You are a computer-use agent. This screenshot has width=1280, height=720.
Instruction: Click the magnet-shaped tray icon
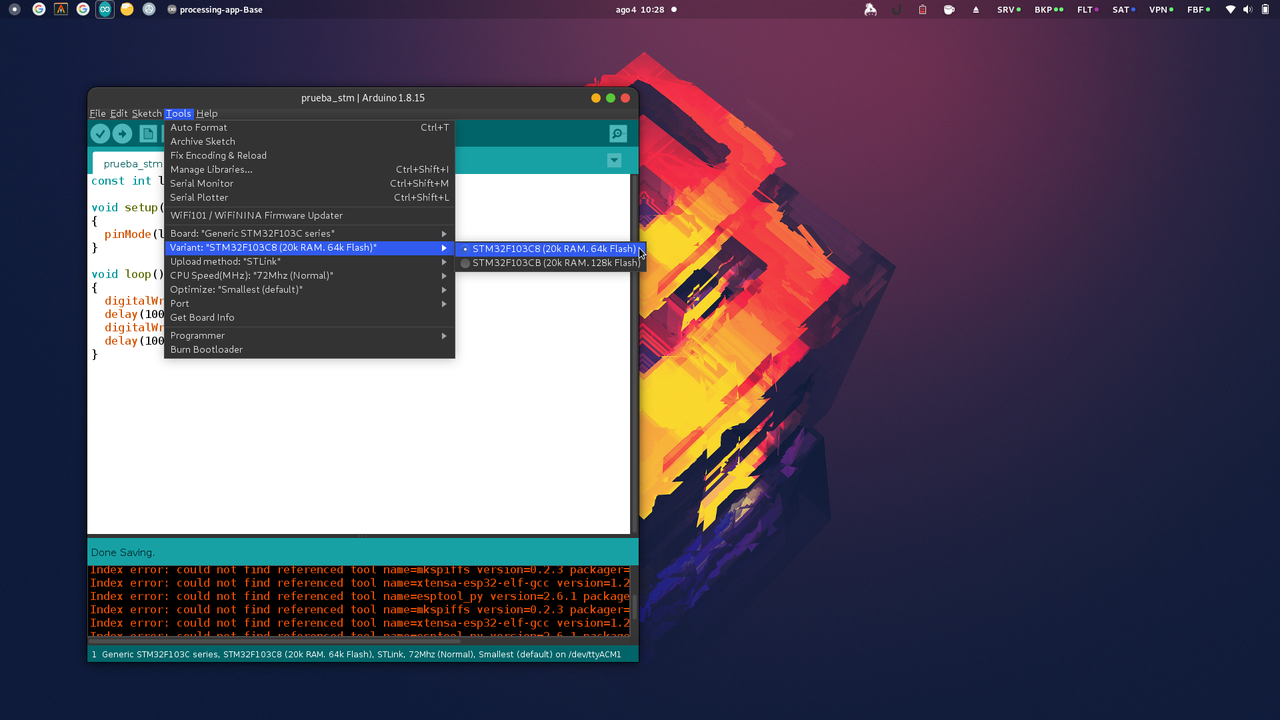point(897,9)
